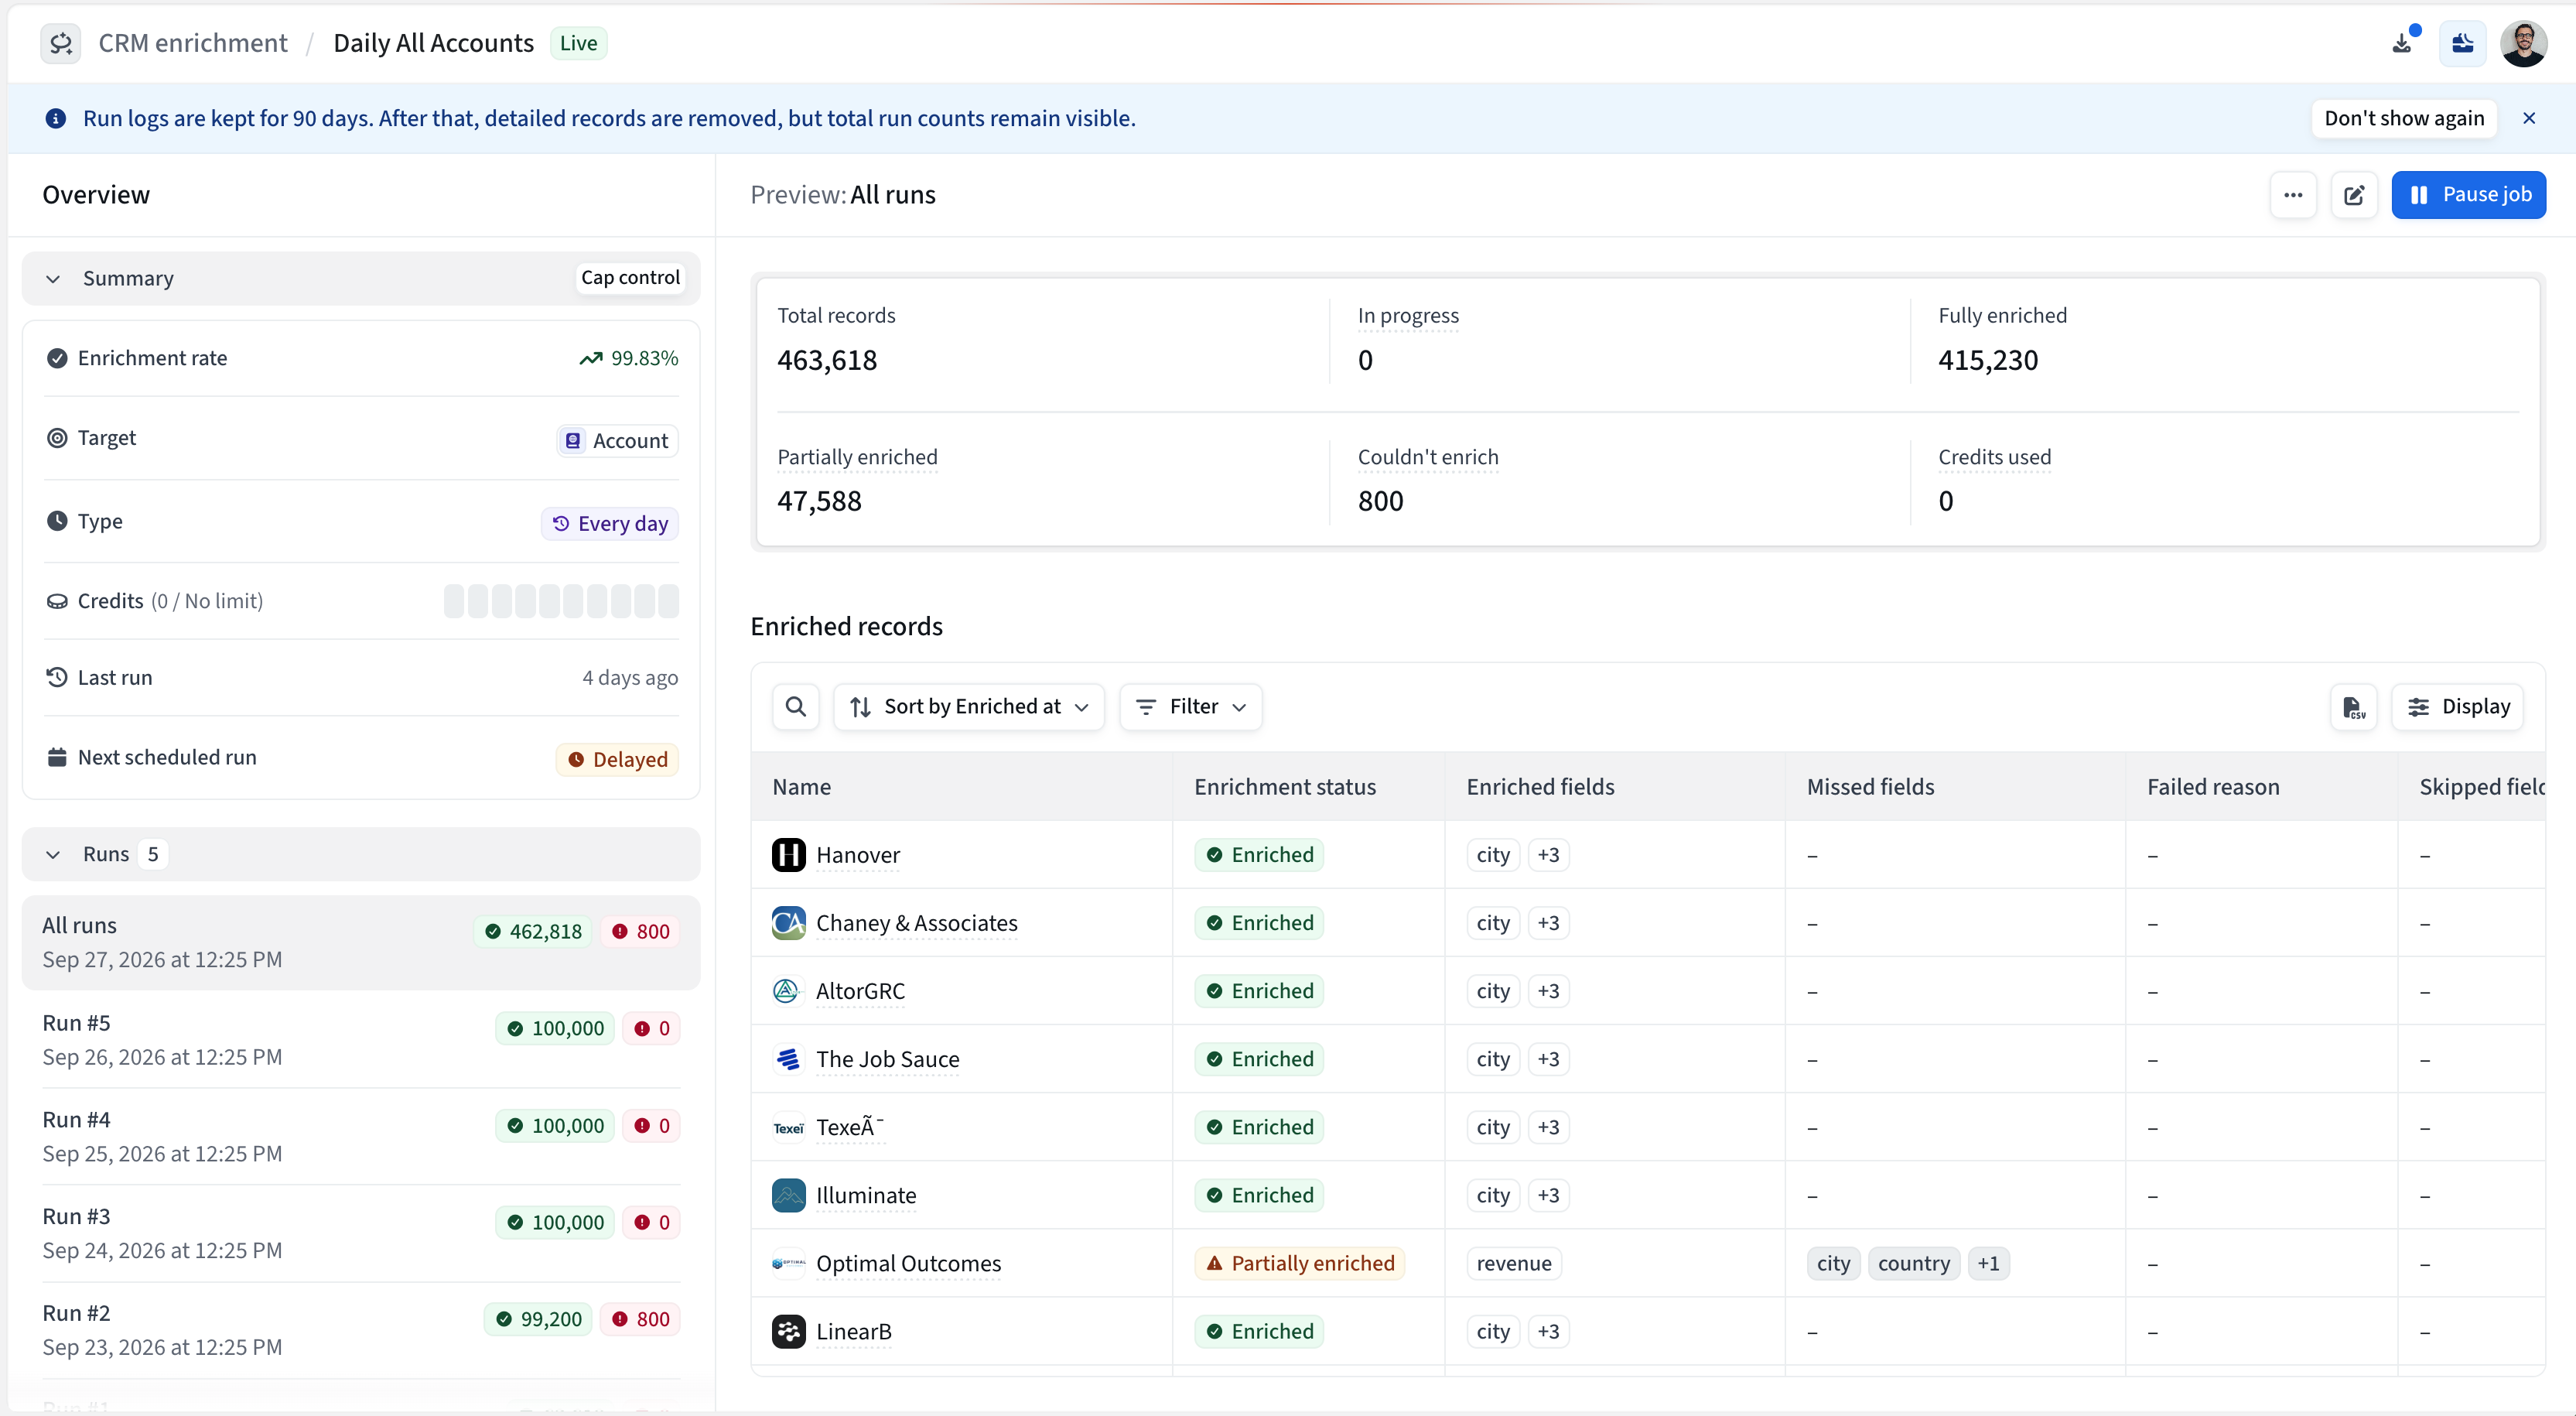Image resolution: width=2576 pixels, height=1416 pixels.
Task: Click the CRM enrichment sync icon
Action: 61,43
